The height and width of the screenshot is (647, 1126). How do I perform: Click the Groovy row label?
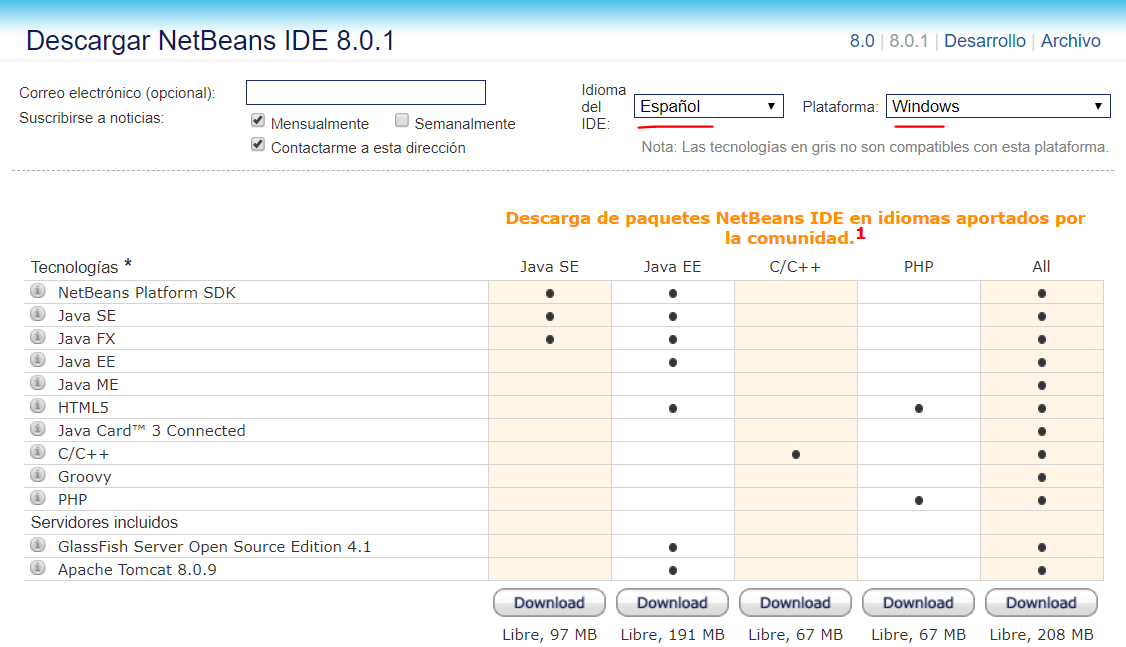coord(85,476)
